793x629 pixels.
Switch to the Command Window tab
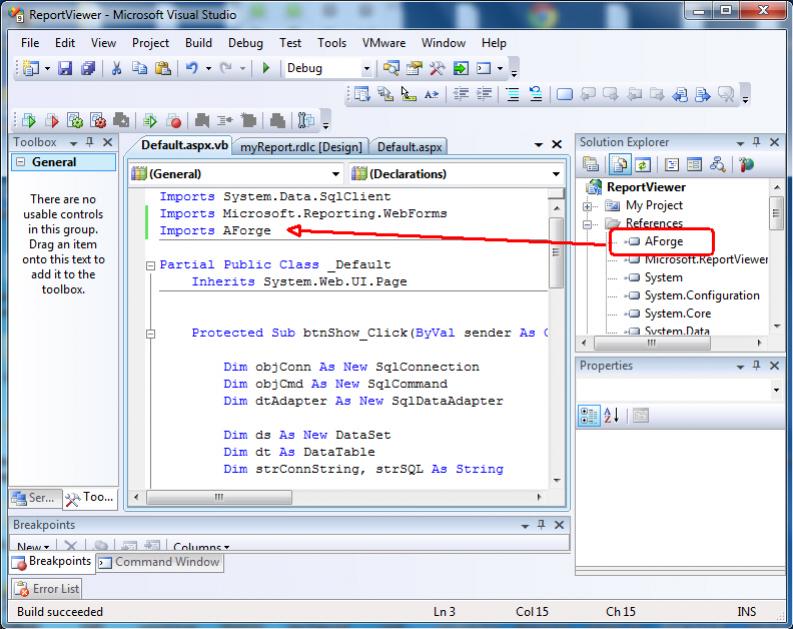(159, 562)
